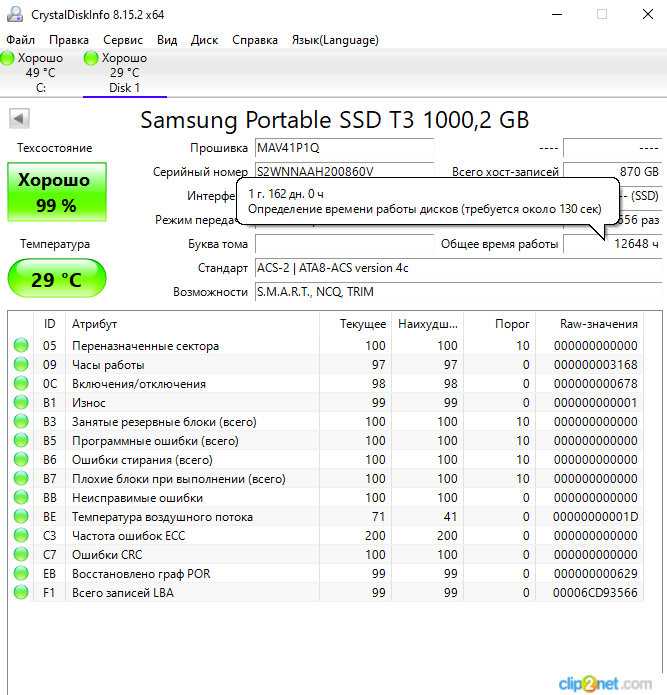Click the Samsung Portable SSD T3 title
The image size is (667, 695).
[335, 120]
